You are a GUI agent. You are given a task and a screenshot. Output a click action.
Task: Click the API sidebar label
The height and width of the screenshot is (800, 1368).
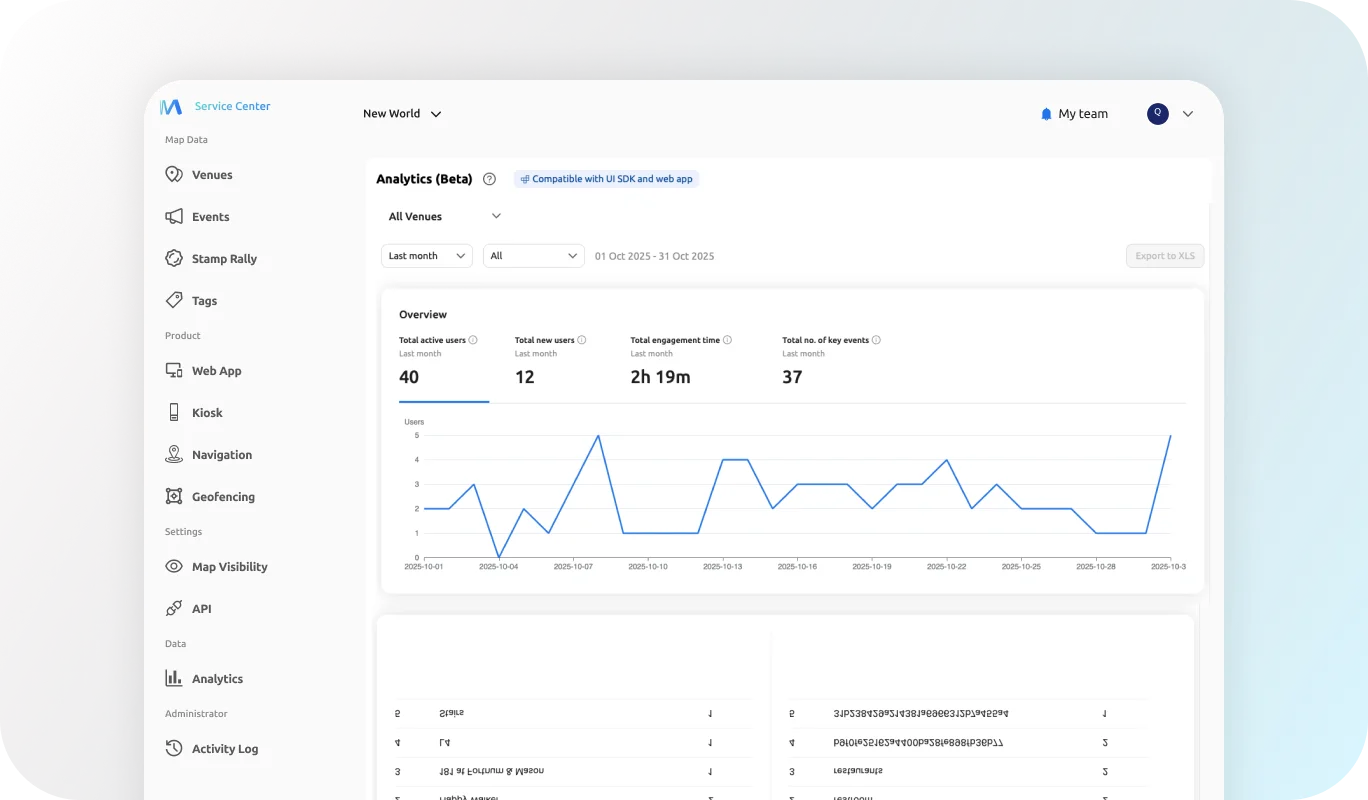[202, 609]
